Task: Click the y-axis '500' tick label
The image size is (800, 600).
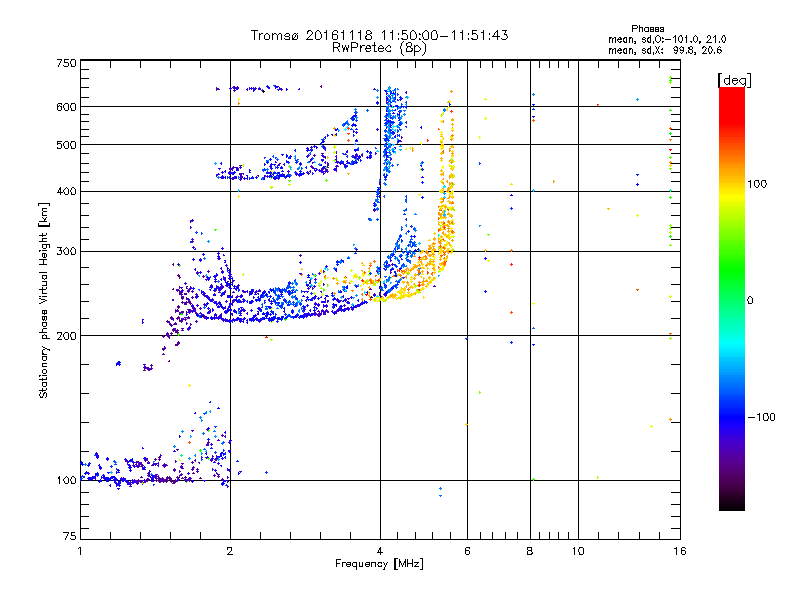Action: (x=66, y=145)
